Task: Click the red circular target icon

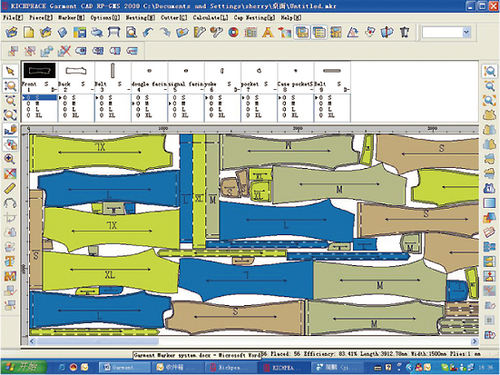Action: coord(234,32)
